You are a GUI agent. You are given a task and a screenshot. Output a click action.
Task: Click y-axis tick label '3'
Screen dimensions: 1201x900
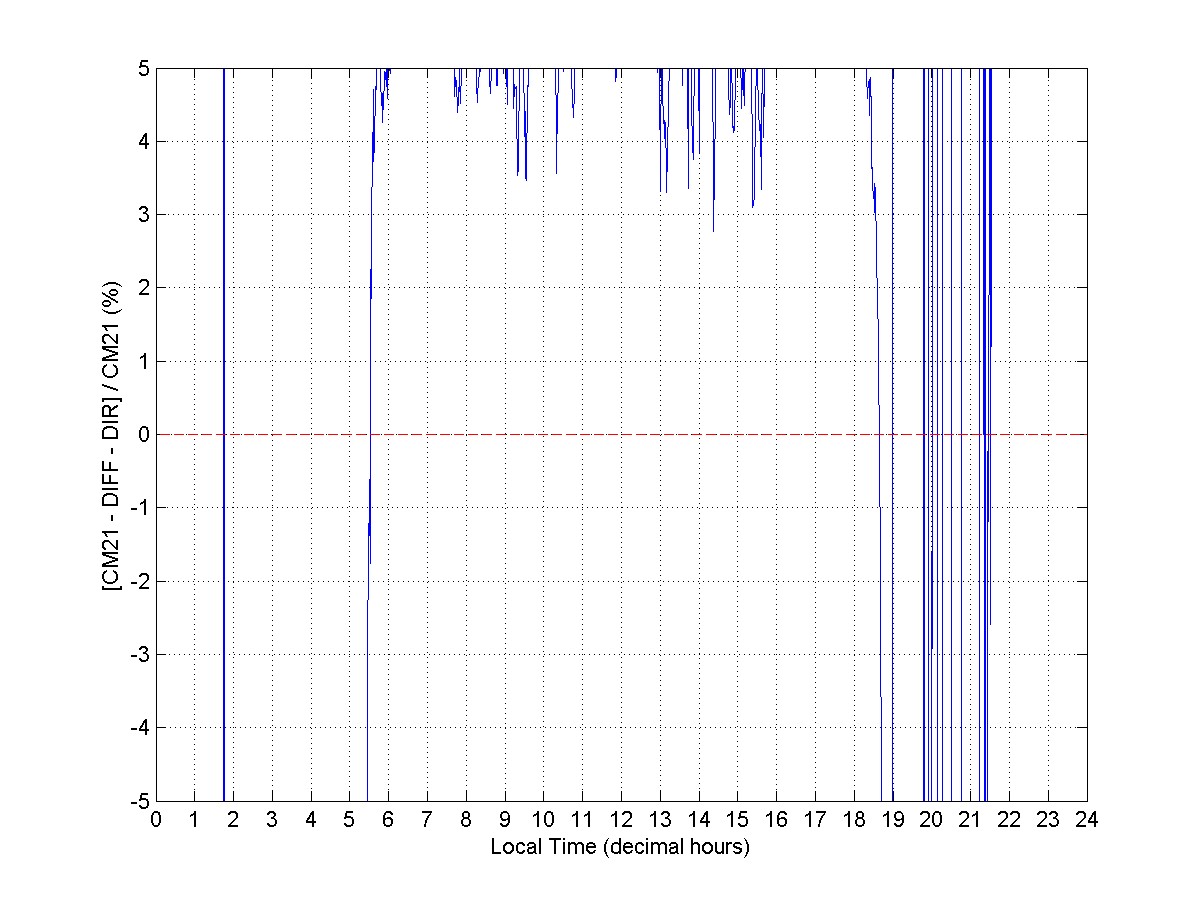[144, 214]
